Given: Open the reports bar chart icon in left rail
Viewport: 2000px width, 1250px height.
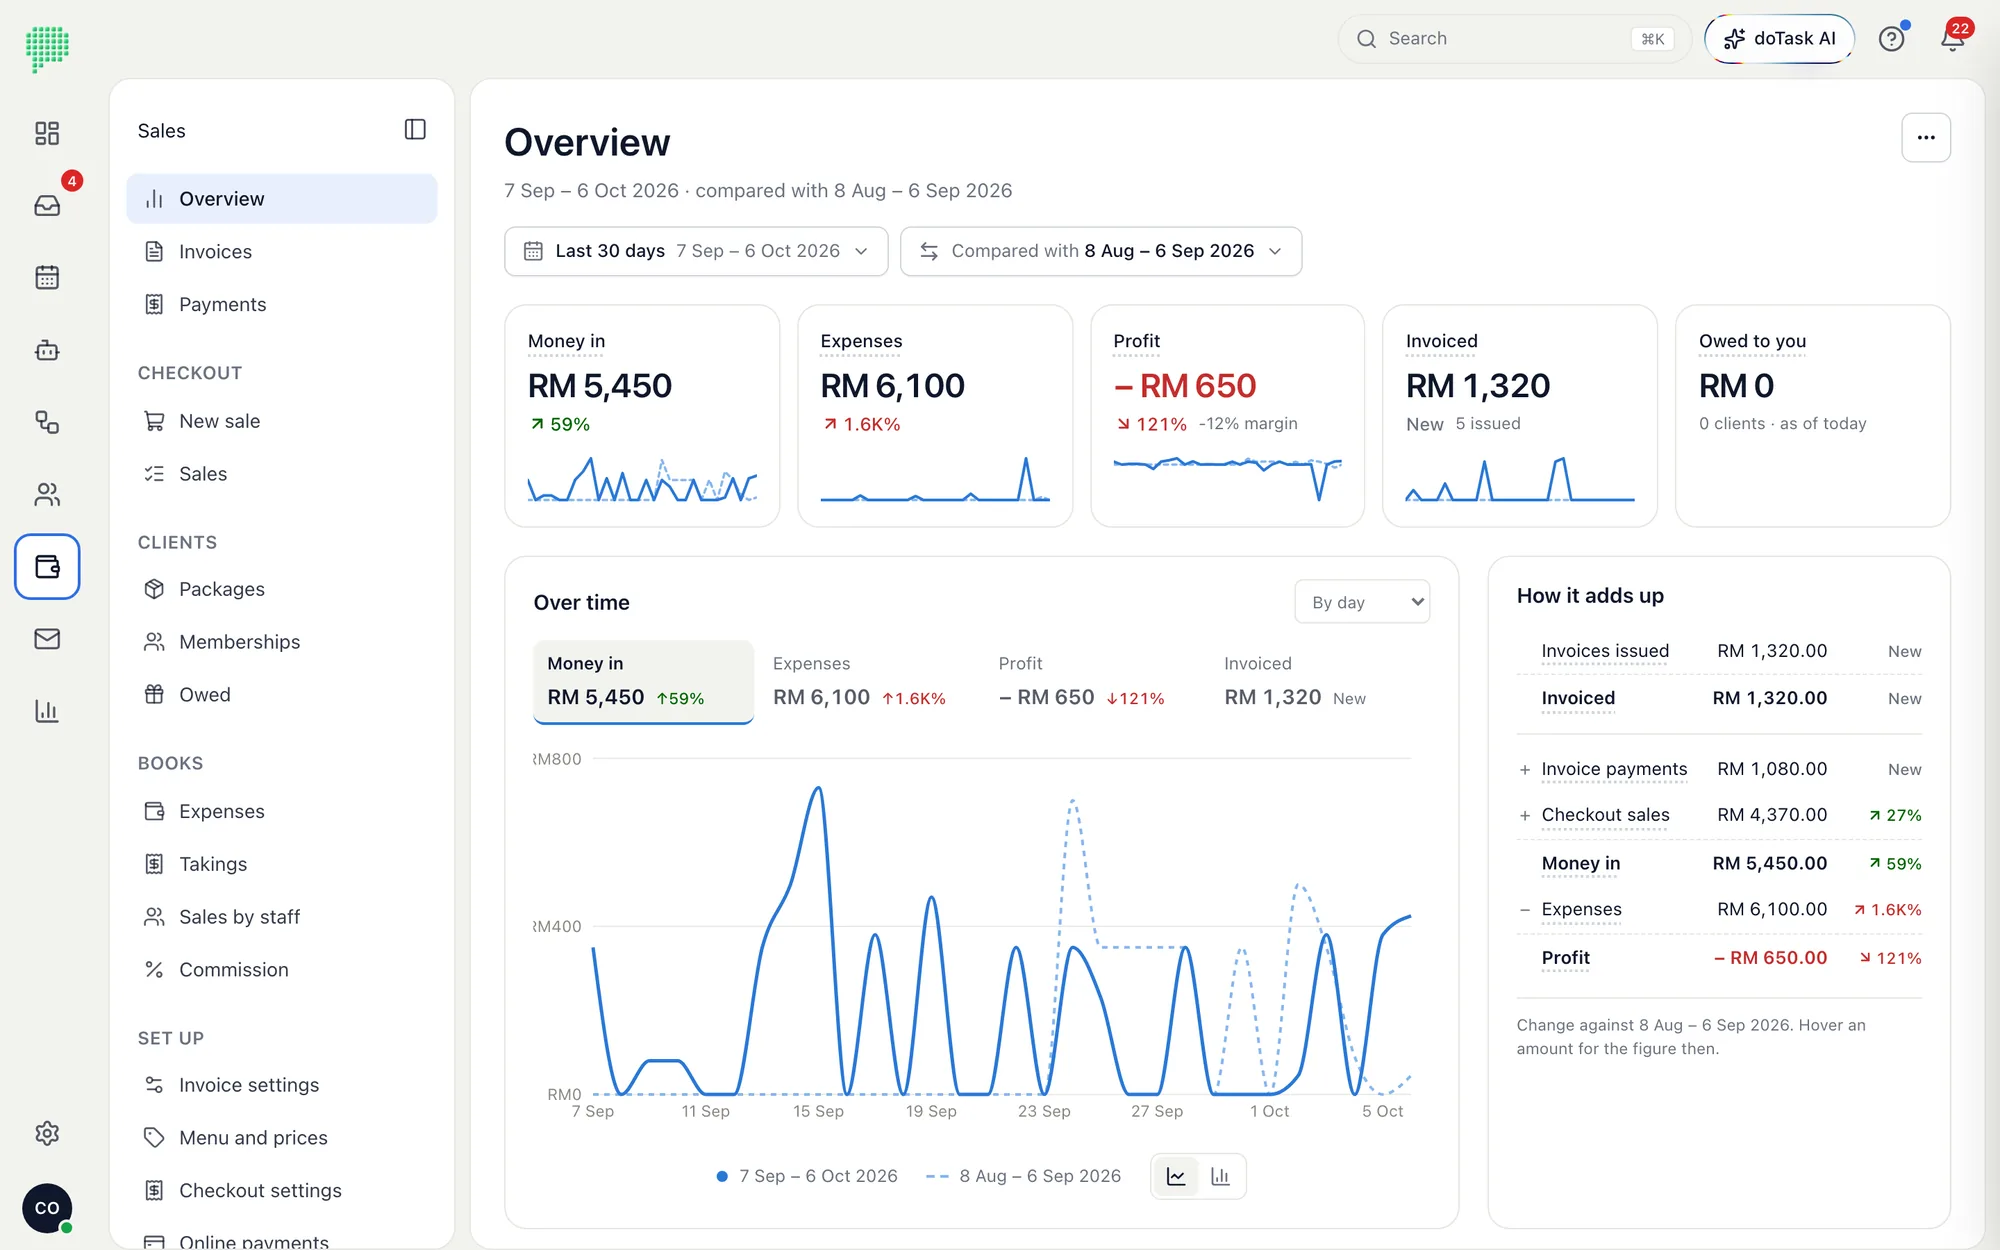Looking at the screenshot, I should [x=47, y=711].
